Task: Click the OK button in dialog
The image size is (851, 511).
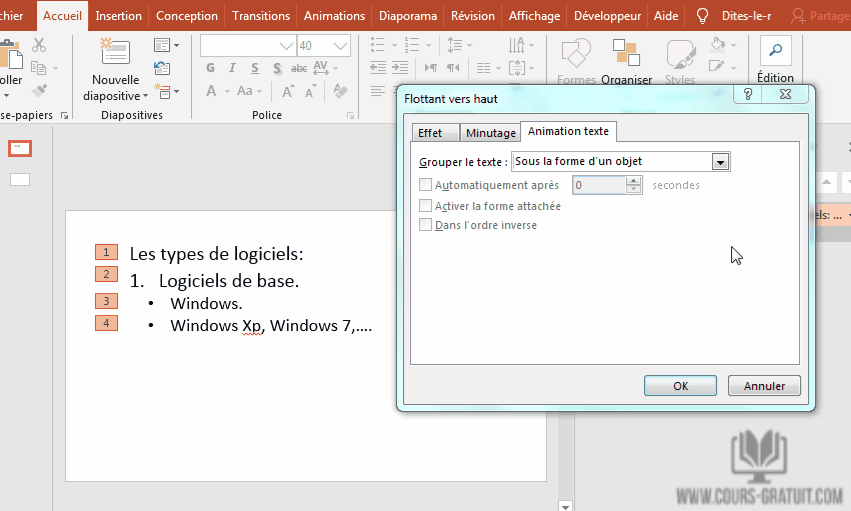Action: coord(681,386)
